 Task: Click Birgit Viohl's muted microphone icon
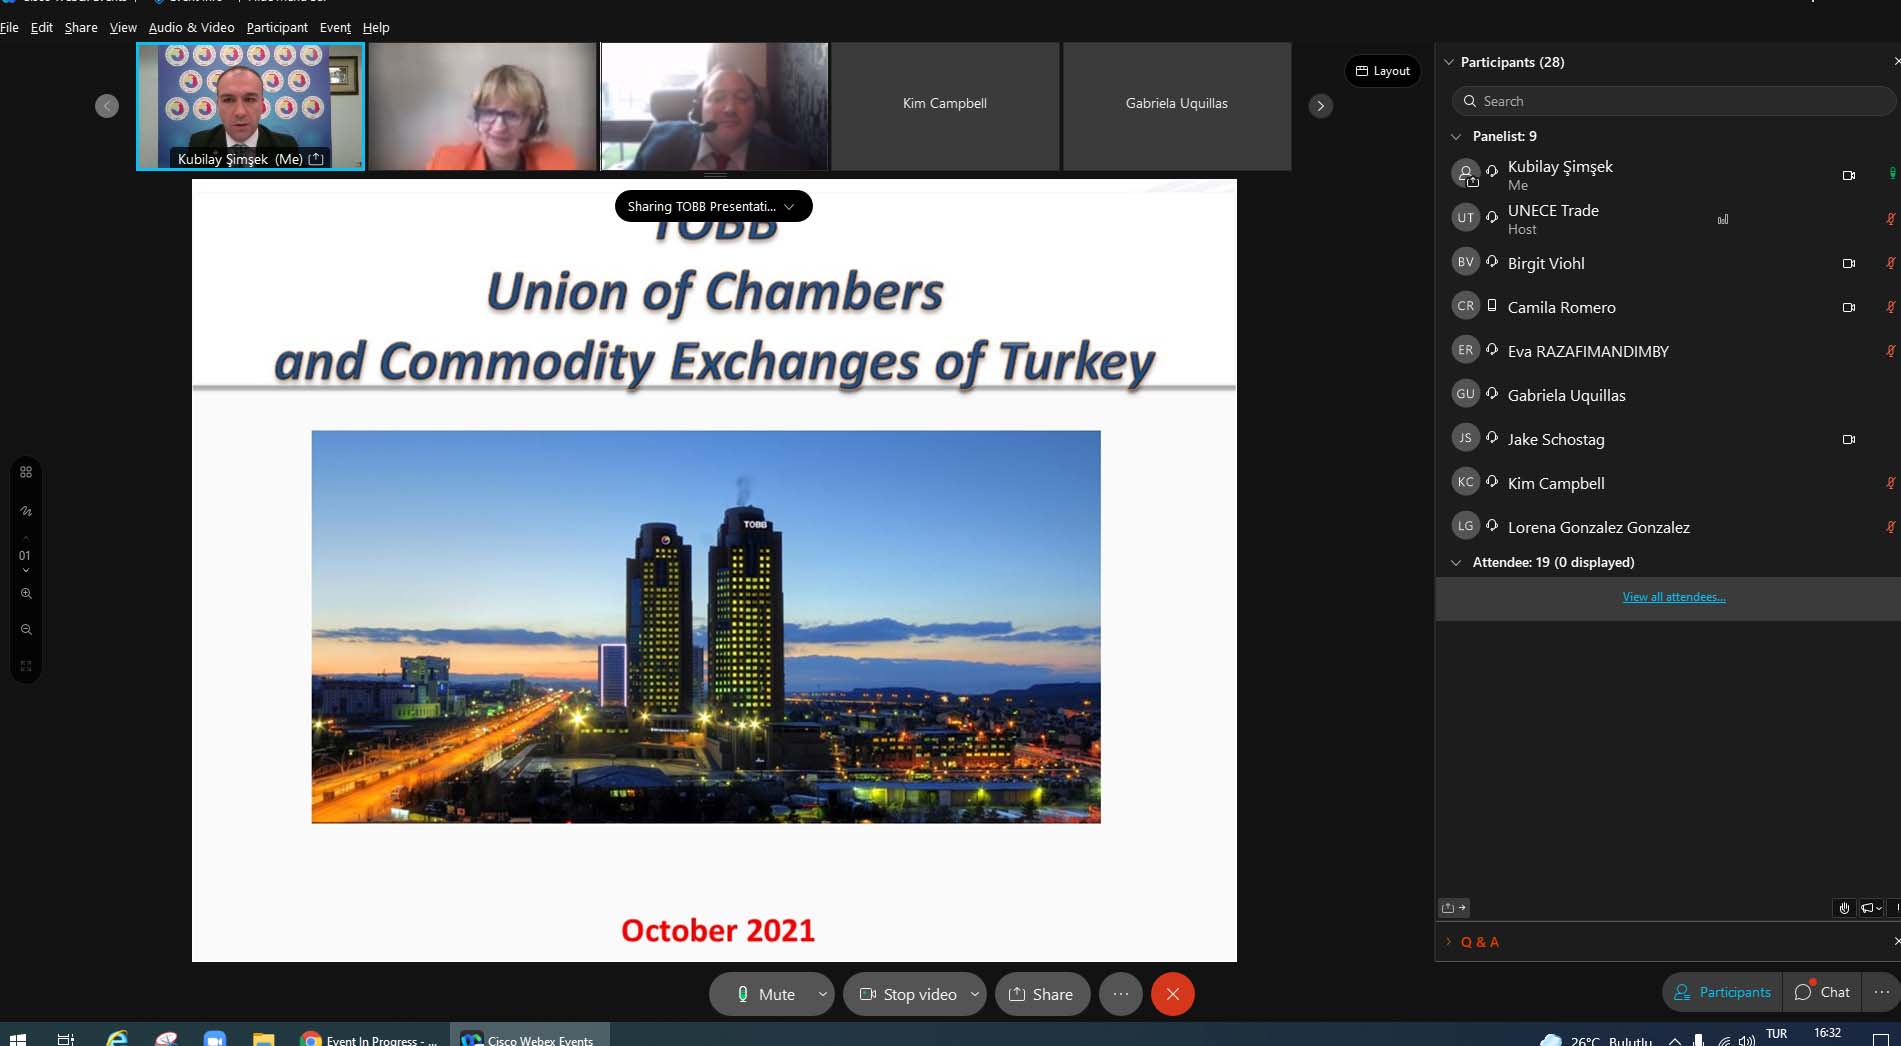(1891, 263)
